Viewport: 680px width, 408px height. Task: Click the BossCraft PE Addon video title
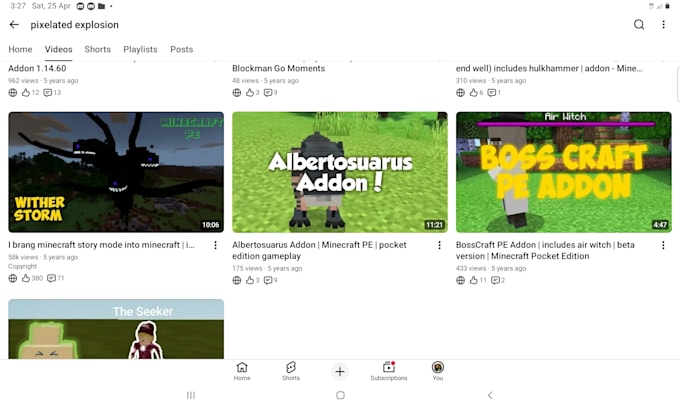545,251
